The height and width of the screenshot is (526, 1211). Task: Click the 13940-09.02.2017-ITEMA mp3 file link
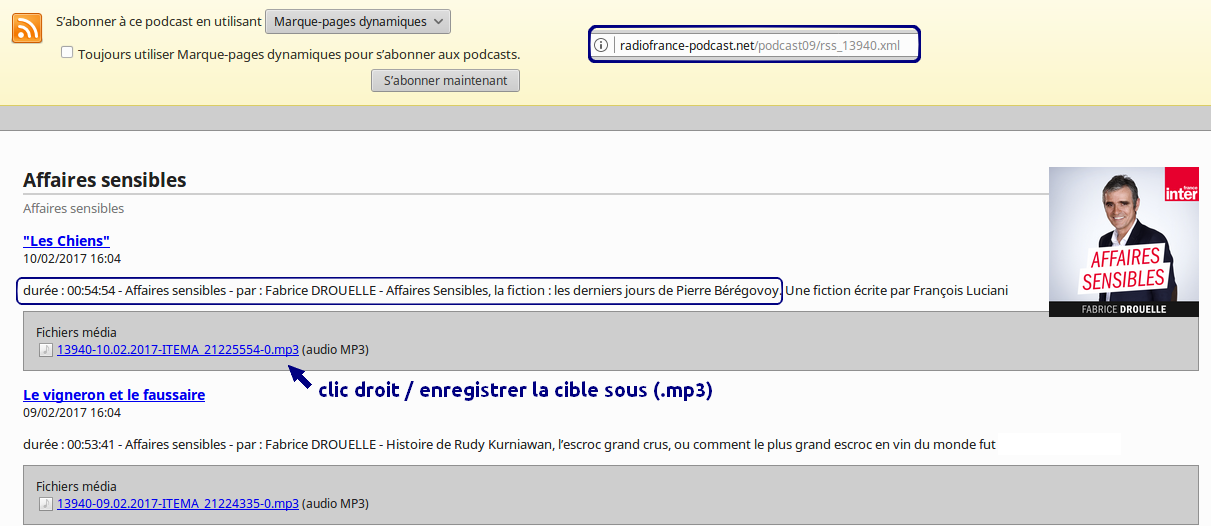click(178, 504)
